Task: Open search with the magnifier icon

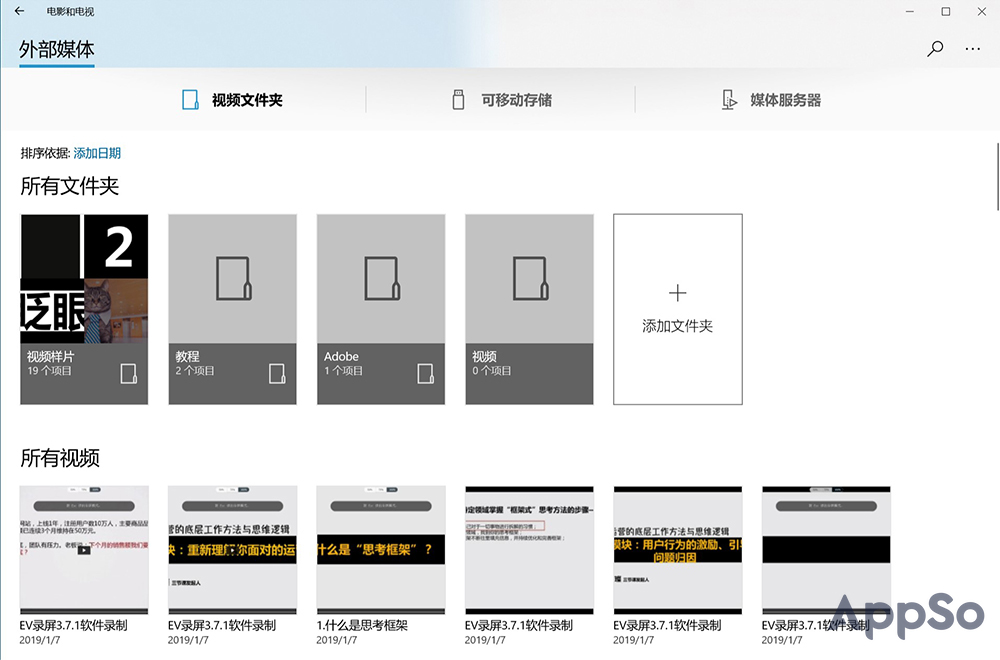Action: (935, 48)
